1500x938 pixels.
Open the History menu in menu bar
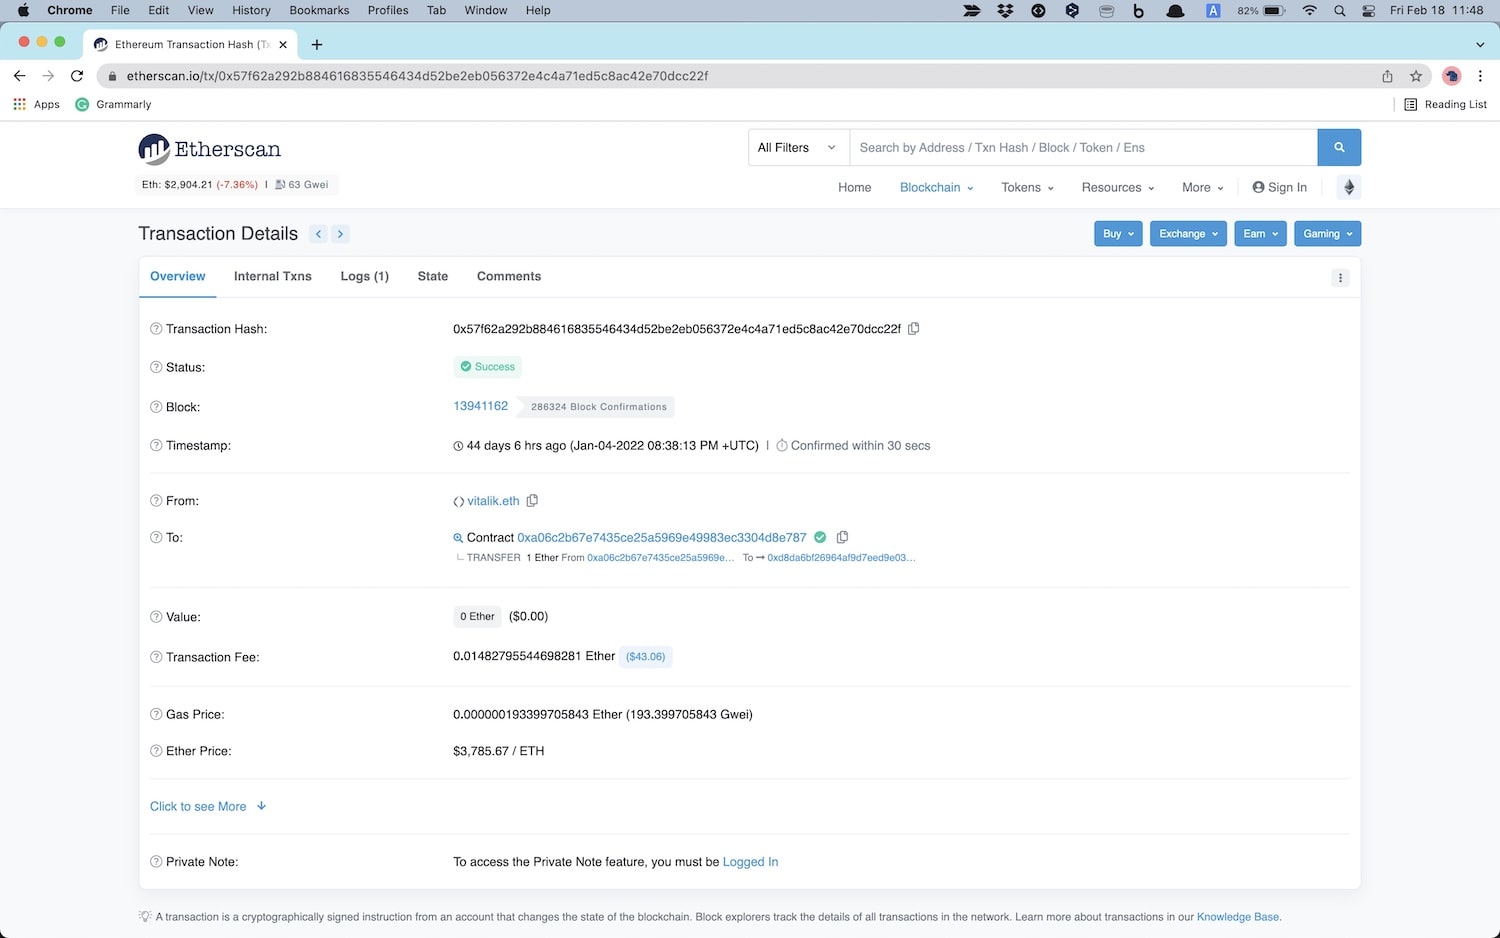point(251,10)
